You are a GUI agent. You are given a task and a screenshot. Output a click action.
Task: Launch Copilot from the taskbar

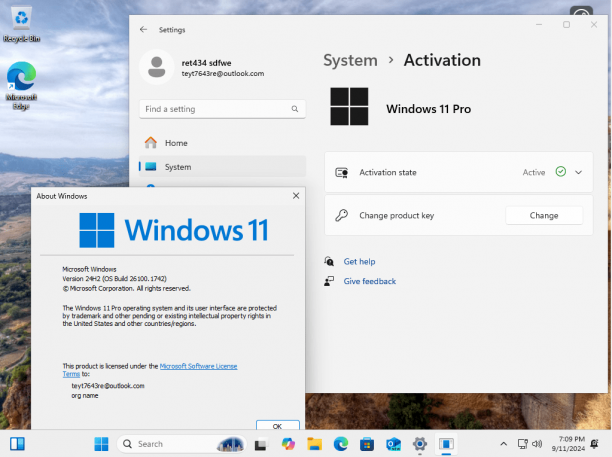(288, 444)
